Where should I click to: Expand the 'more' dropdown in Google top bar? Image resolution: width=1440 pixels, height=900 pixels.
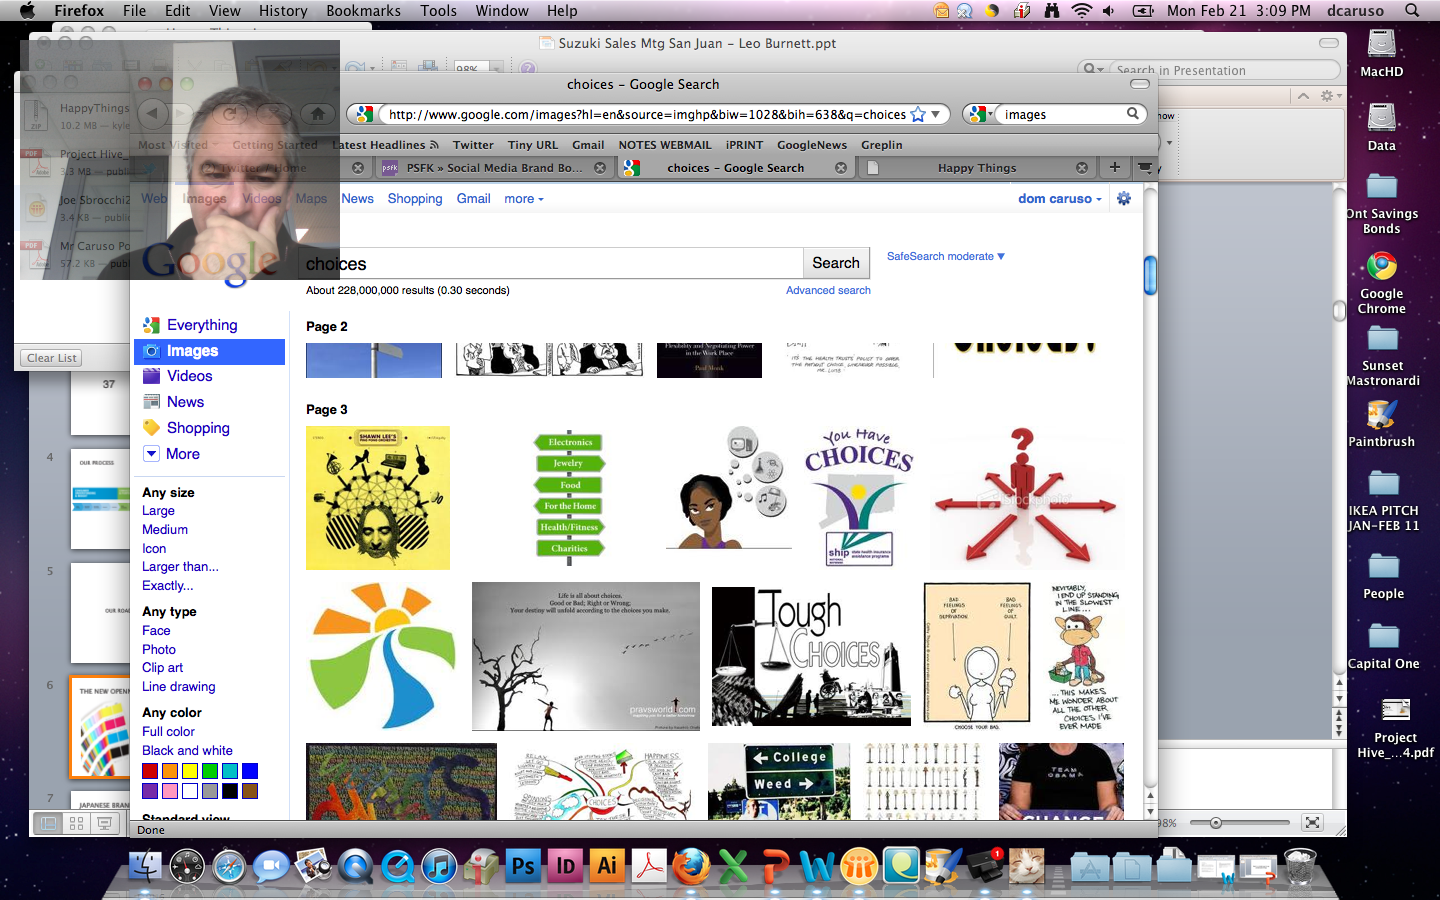point(523,199)
